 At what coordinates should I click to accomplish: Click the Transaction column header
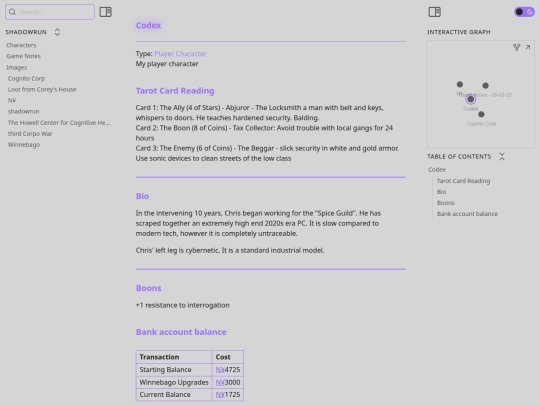click(x=174, y=357)
